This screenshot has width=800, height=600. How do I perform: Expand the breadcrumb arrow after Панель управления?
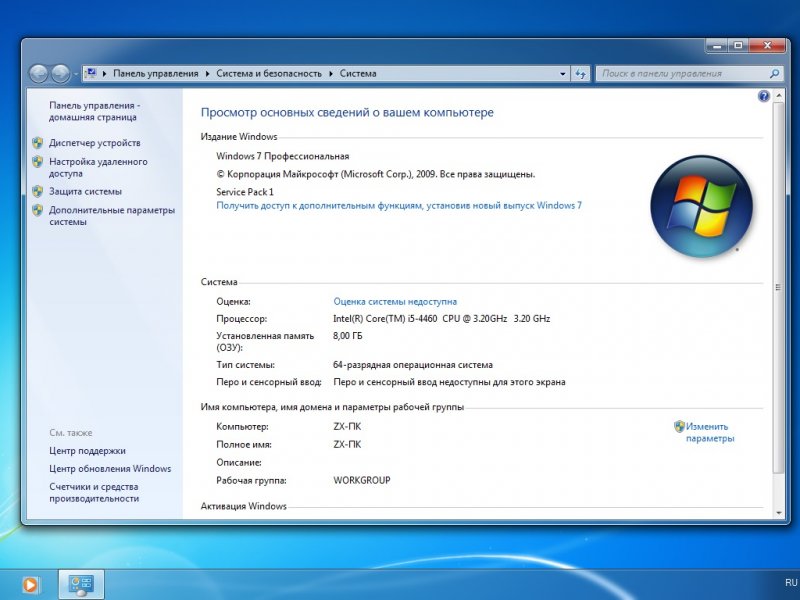coord(208,73)
